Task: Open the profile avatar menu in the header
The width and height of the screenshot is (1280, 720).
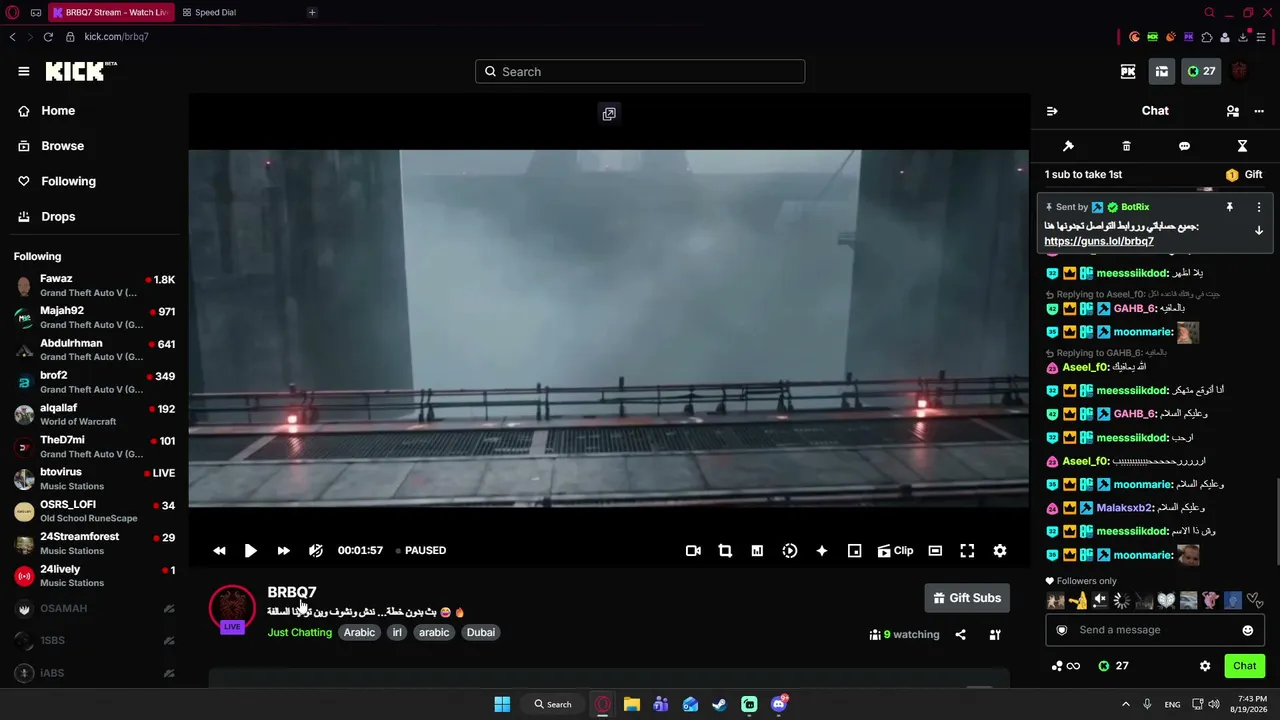Action: [x=1239, y=71]
